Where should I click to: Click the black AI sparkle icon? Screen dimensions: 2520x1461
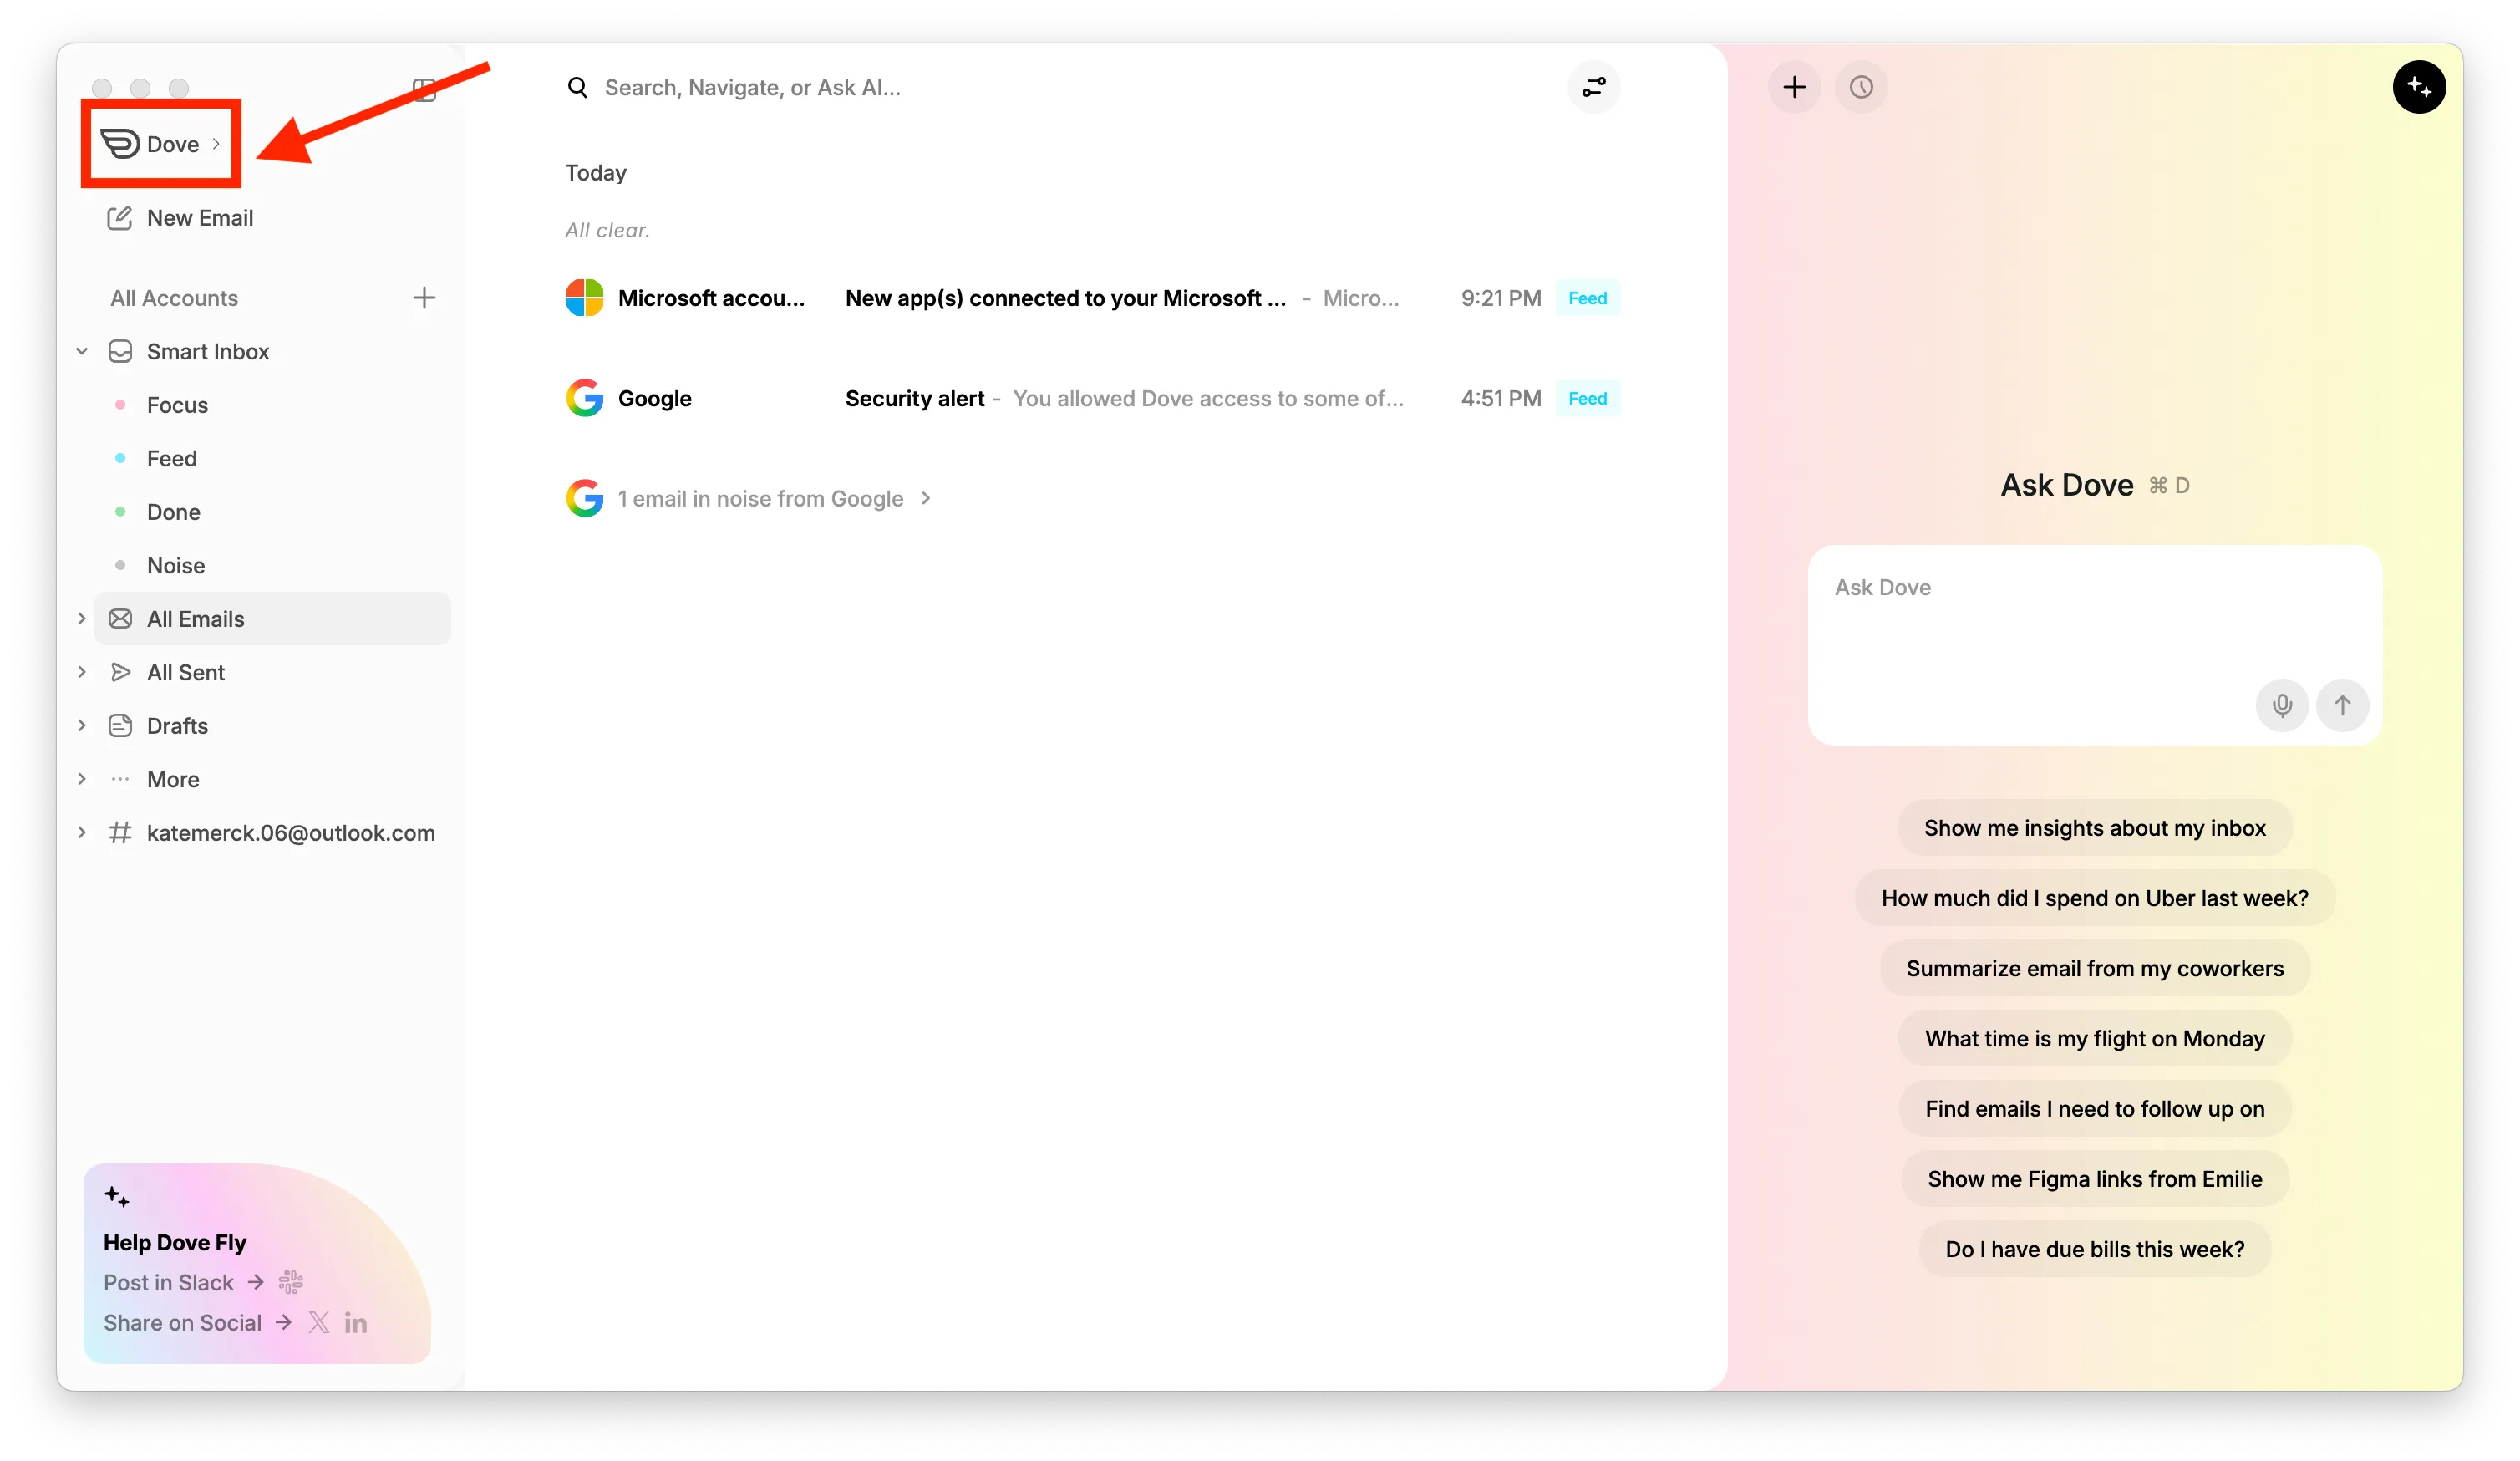point(2418,87)
